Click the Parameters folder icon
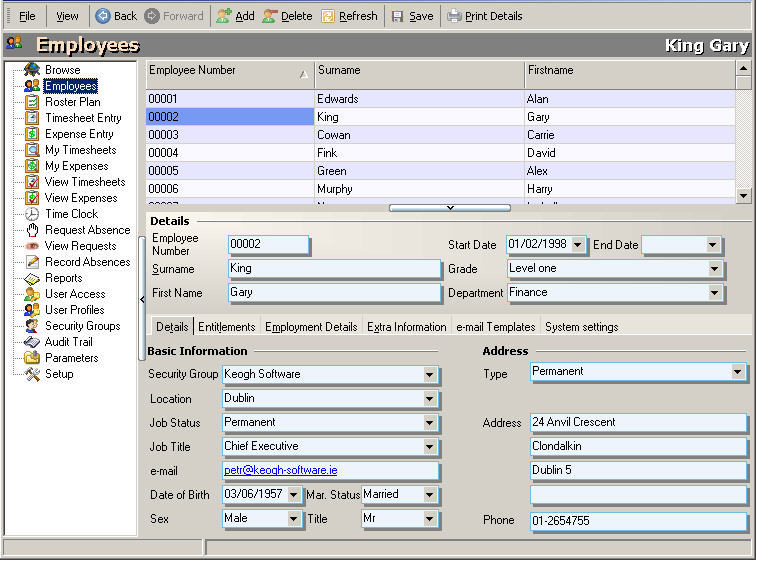This screenshot has width=757, height=561. pos(32,357)
